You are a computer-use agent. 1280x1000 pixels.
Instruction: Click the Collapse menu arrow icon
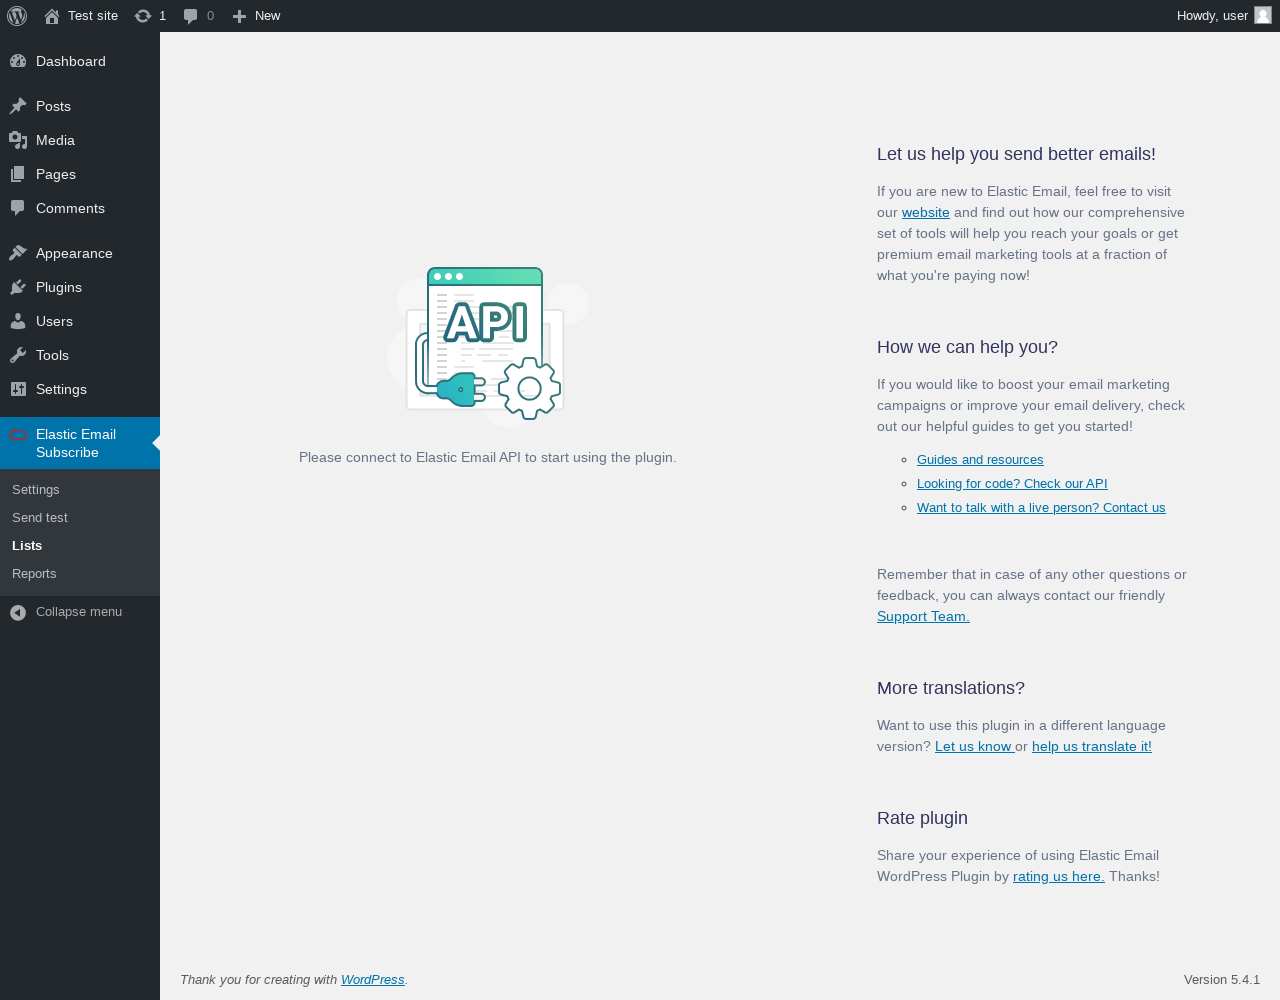click(x=18, y=612)
